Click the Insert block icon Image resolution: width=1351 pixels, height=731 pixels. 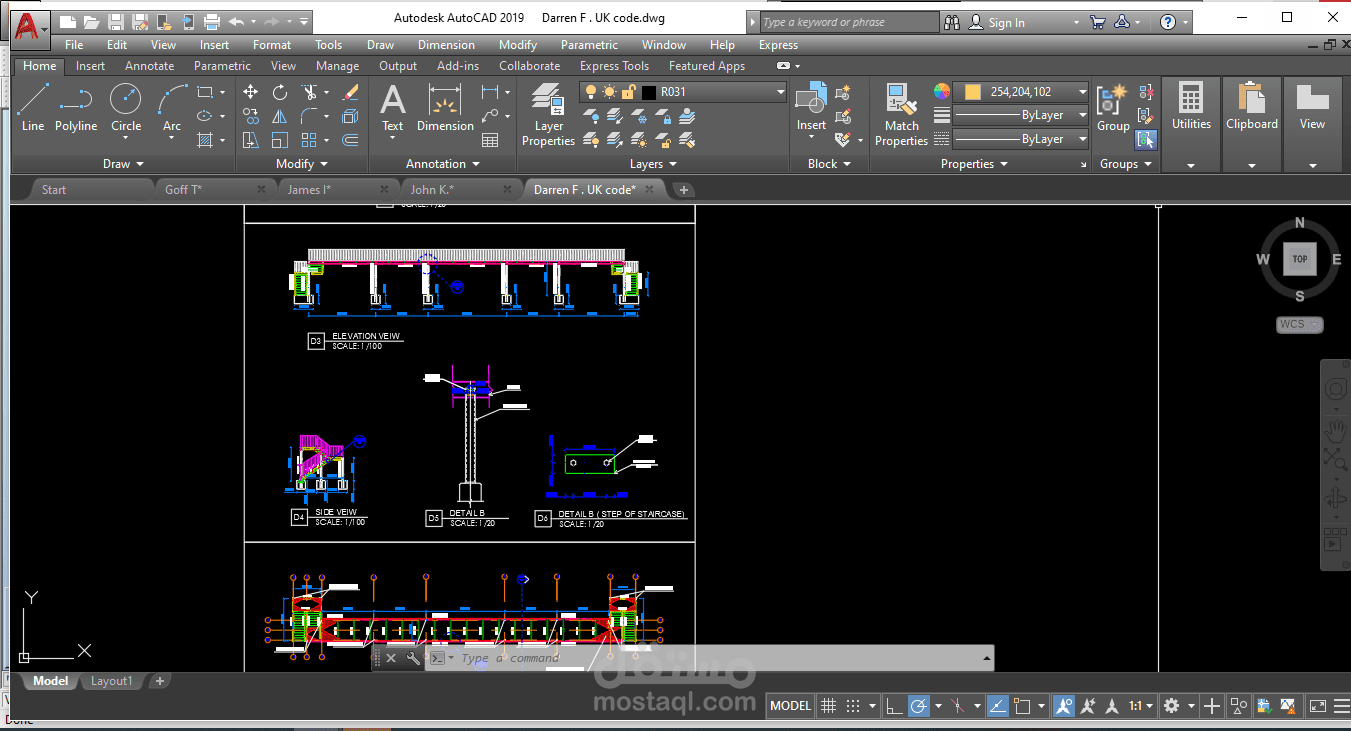point(811,108)
